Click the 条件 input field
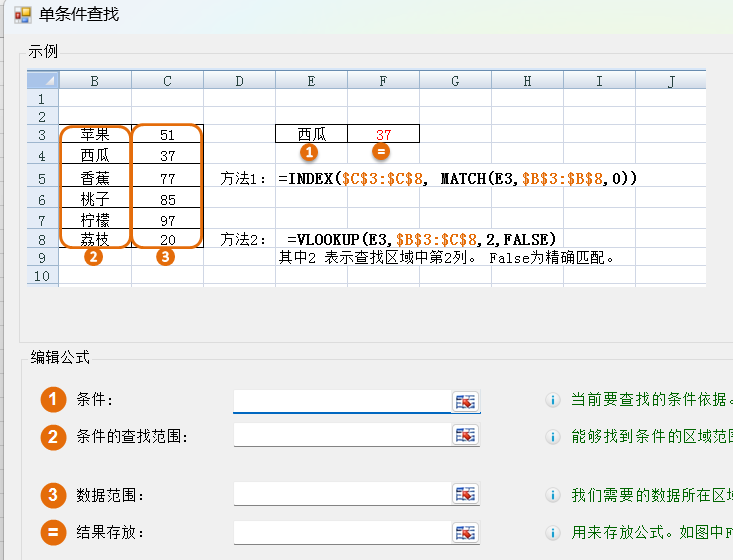This screenshot has height=560, width=733. (342, 401)
